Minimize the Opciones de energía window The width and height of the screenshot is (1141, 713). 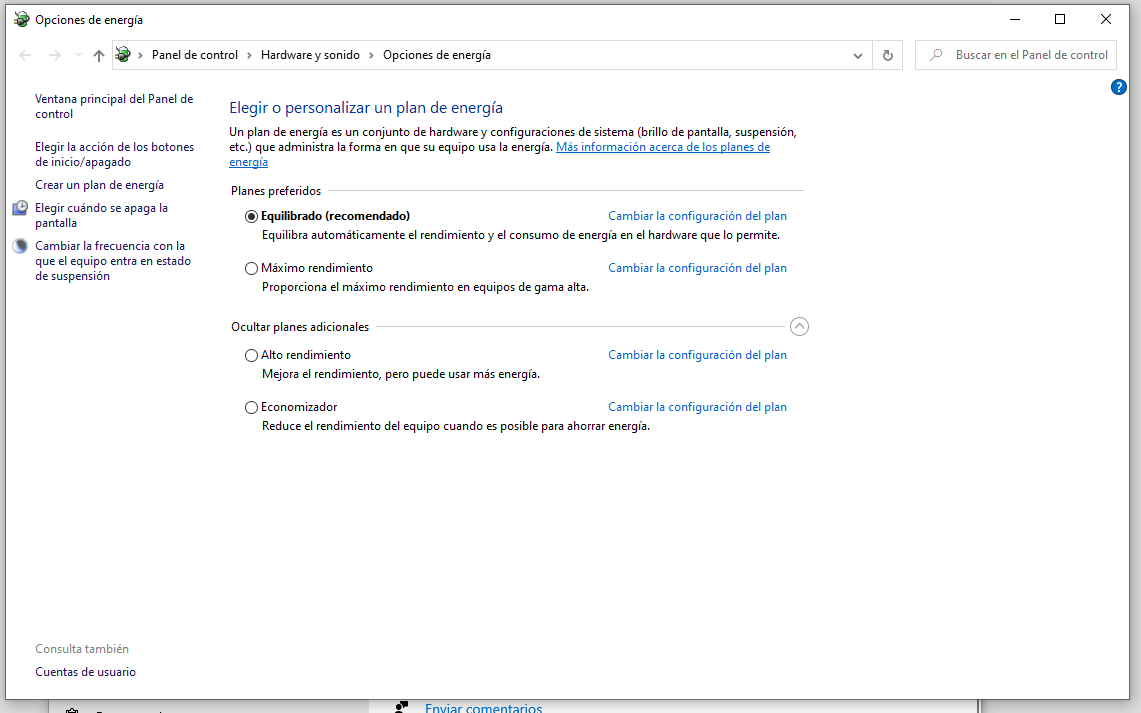(x=1015, y=20)
